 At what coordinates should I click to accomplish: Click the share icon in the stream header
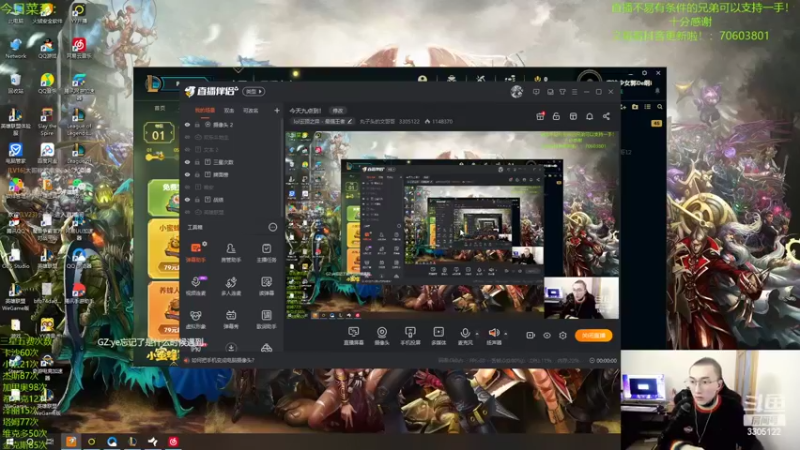[606, 116]
